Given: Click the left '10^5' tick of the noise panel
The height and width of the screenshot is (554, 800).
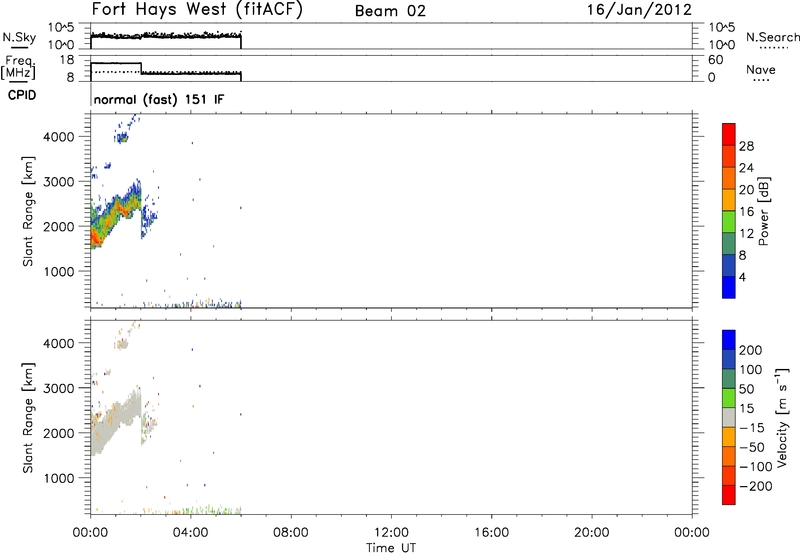Looking at the screenshot, I should pyautogui.click(x=61, y=28).
